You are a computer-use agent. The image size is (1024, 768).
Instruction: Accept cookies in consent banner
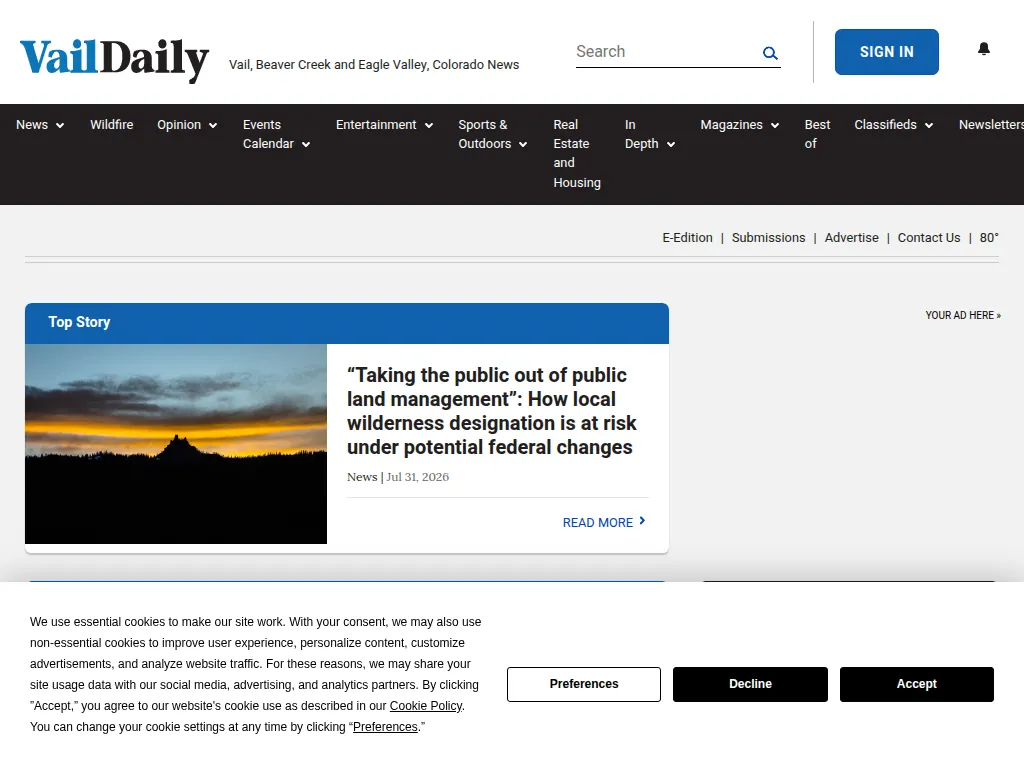[916, 684]
